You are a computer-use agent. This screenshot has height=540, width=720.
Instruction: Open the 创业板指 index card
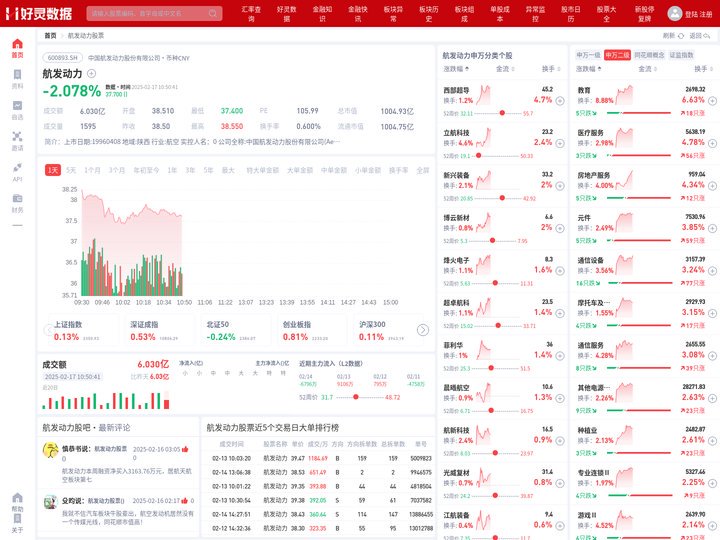312,332
